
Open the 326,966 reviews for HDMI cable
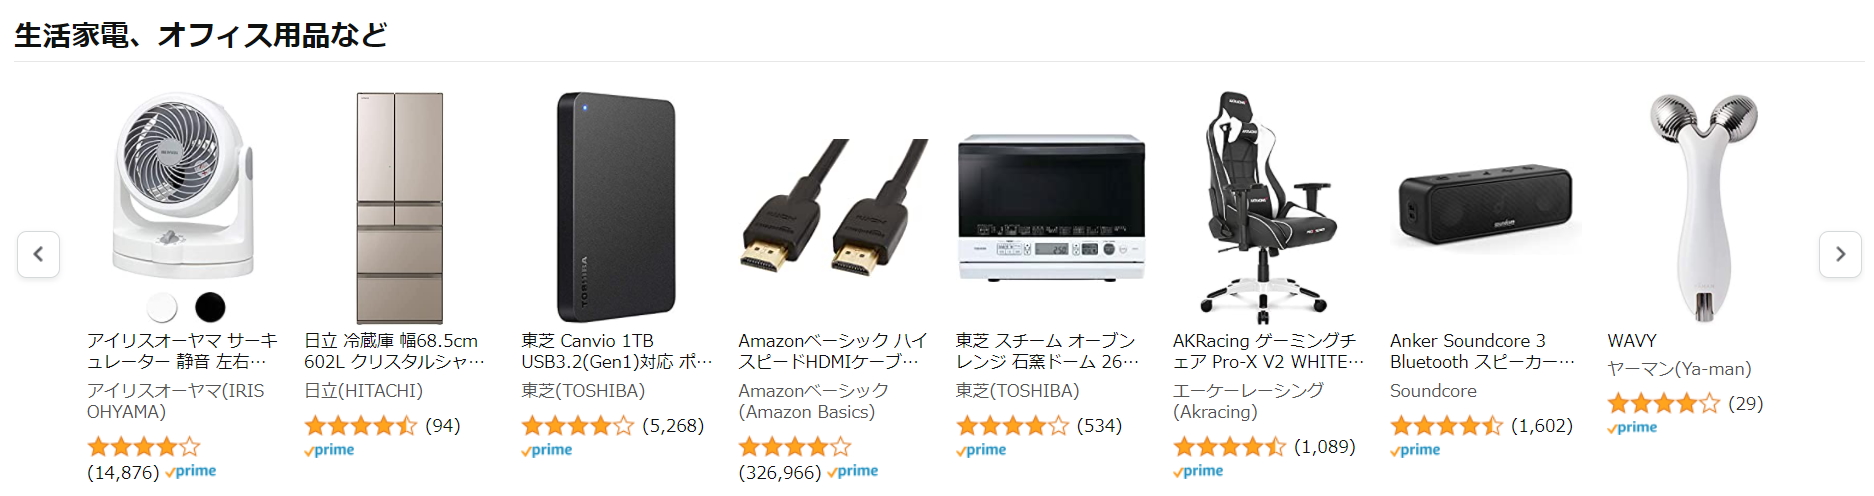780,472
